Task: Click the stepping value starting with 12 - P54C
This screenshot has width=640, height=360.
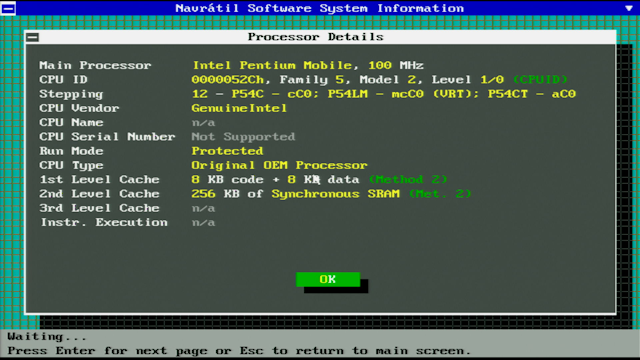Action: click(384, 94)
